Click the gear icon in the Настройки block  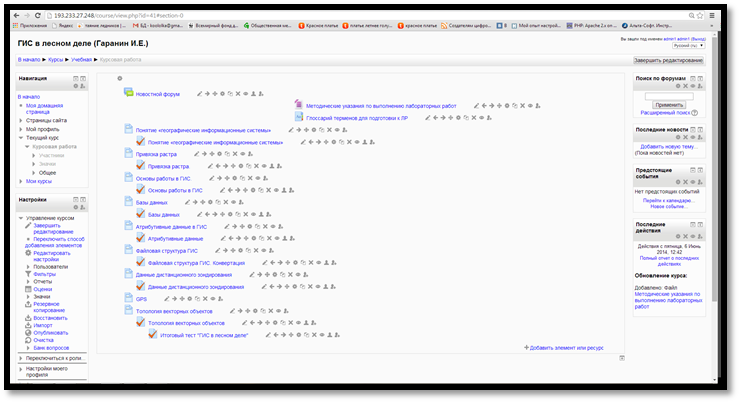(x=76, y=208)
